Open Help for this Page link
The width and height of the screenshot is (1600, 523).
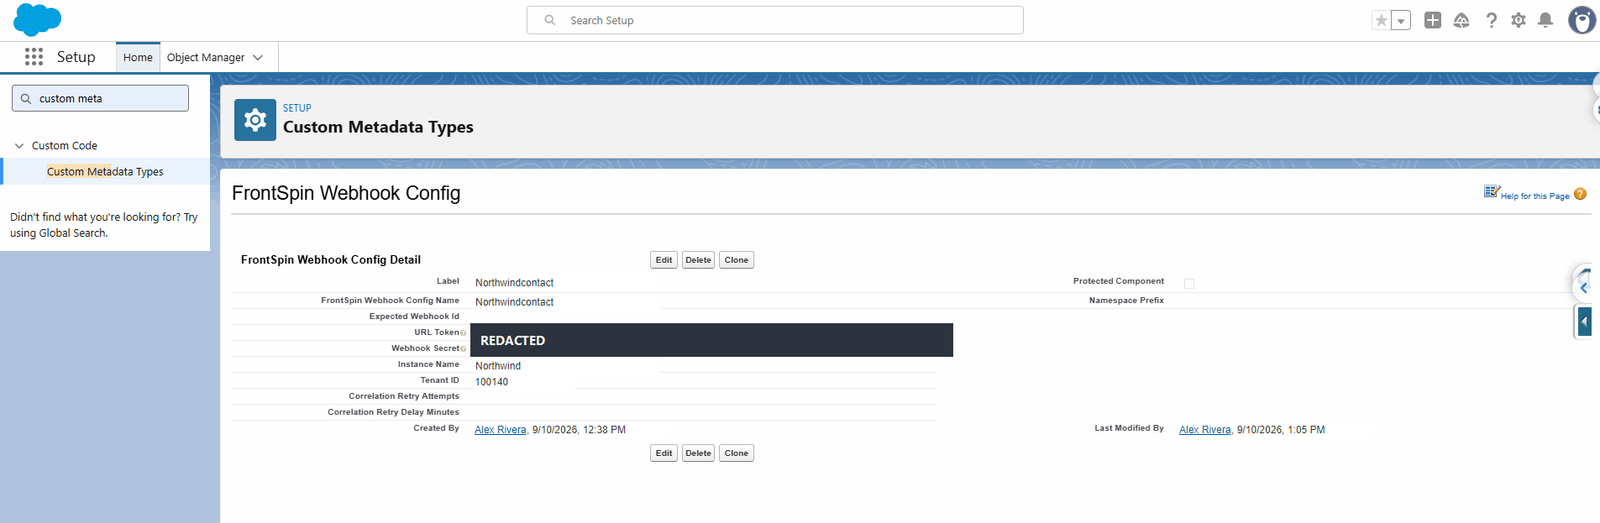[1535, 196]
